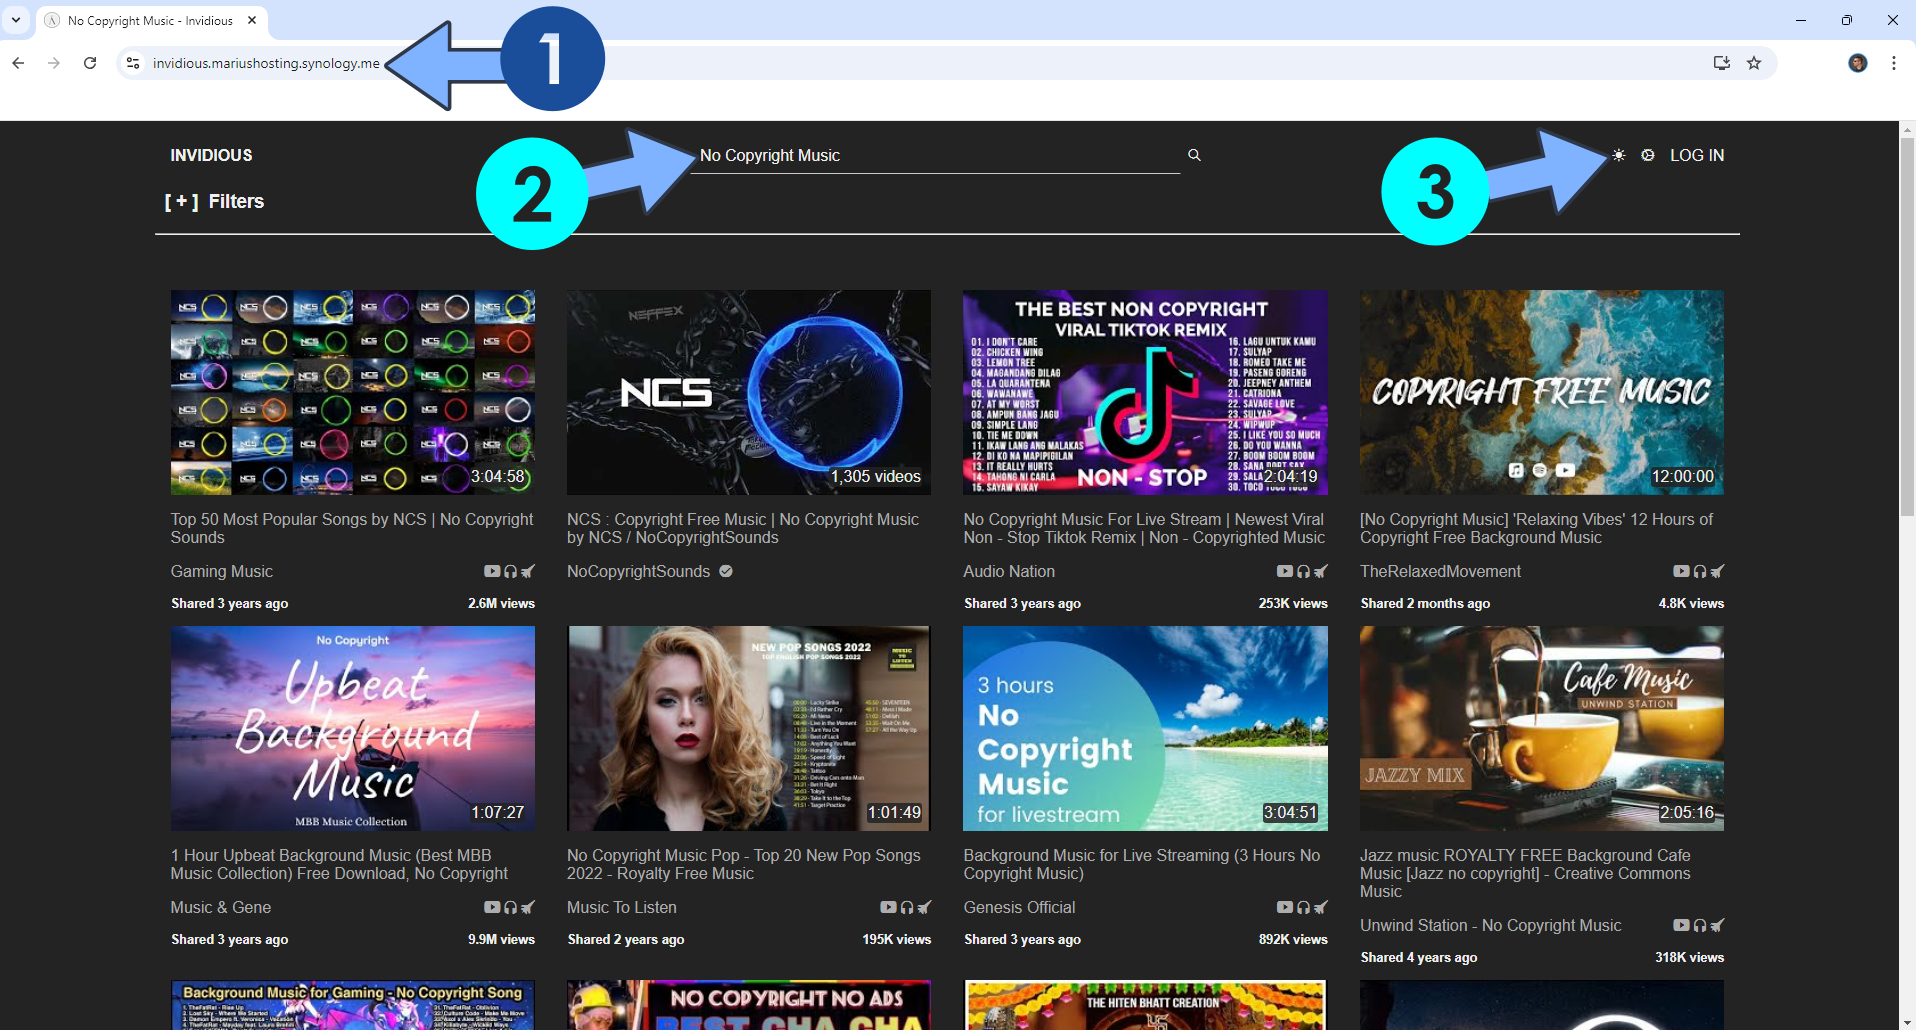Open Copyright Free Music 12:00:00 thumbnail
The image size is (1916, 1030).
click(1542, 392)
